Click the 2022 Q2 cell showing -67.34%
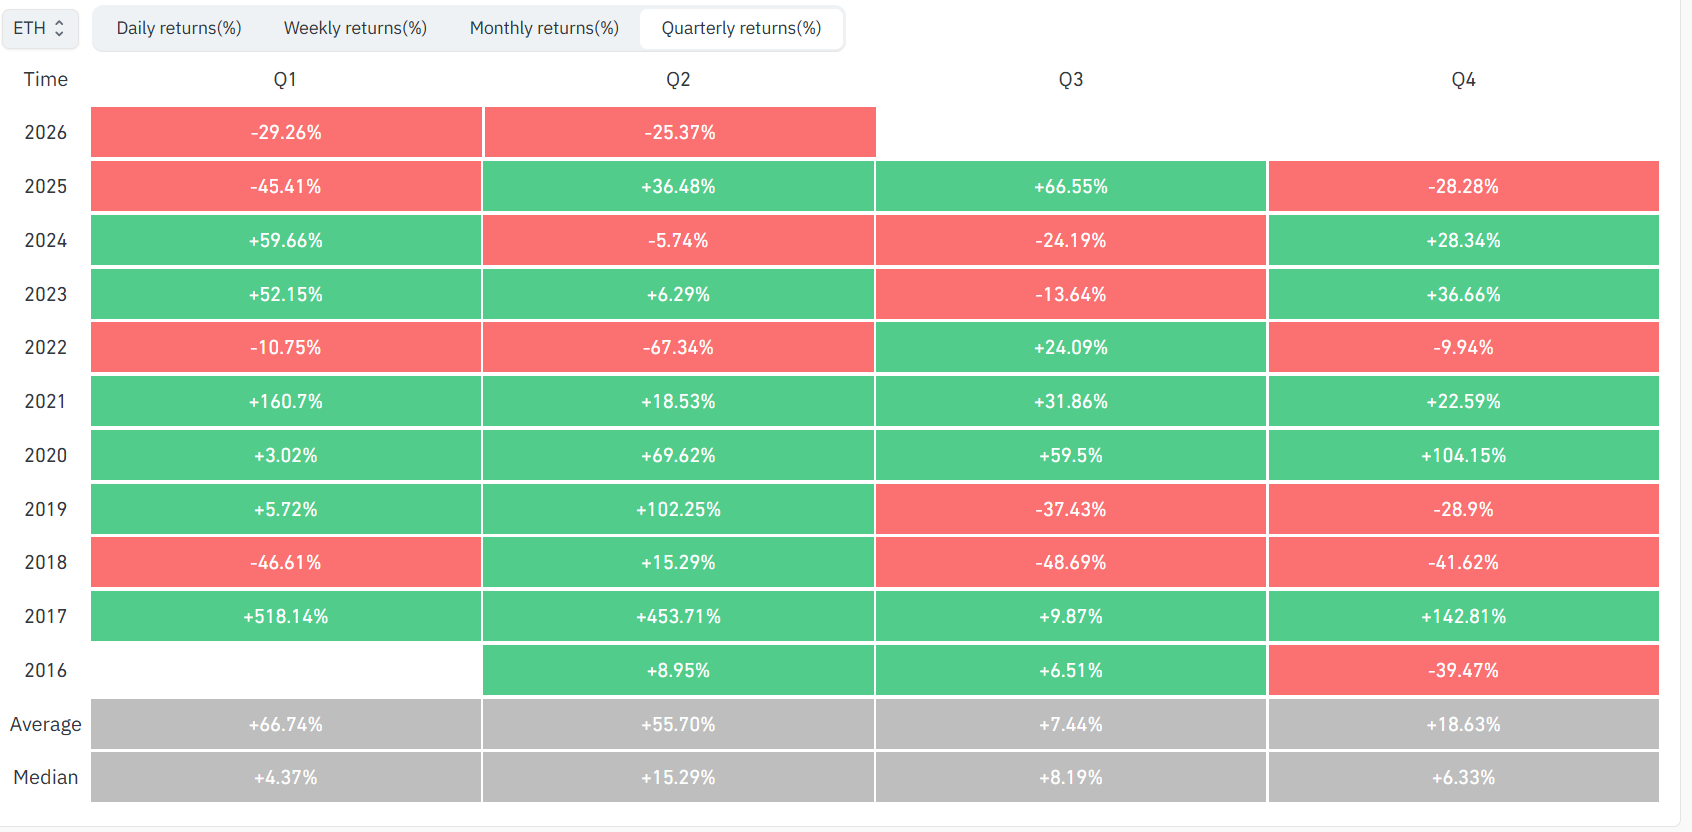 [x=678, y=347]
